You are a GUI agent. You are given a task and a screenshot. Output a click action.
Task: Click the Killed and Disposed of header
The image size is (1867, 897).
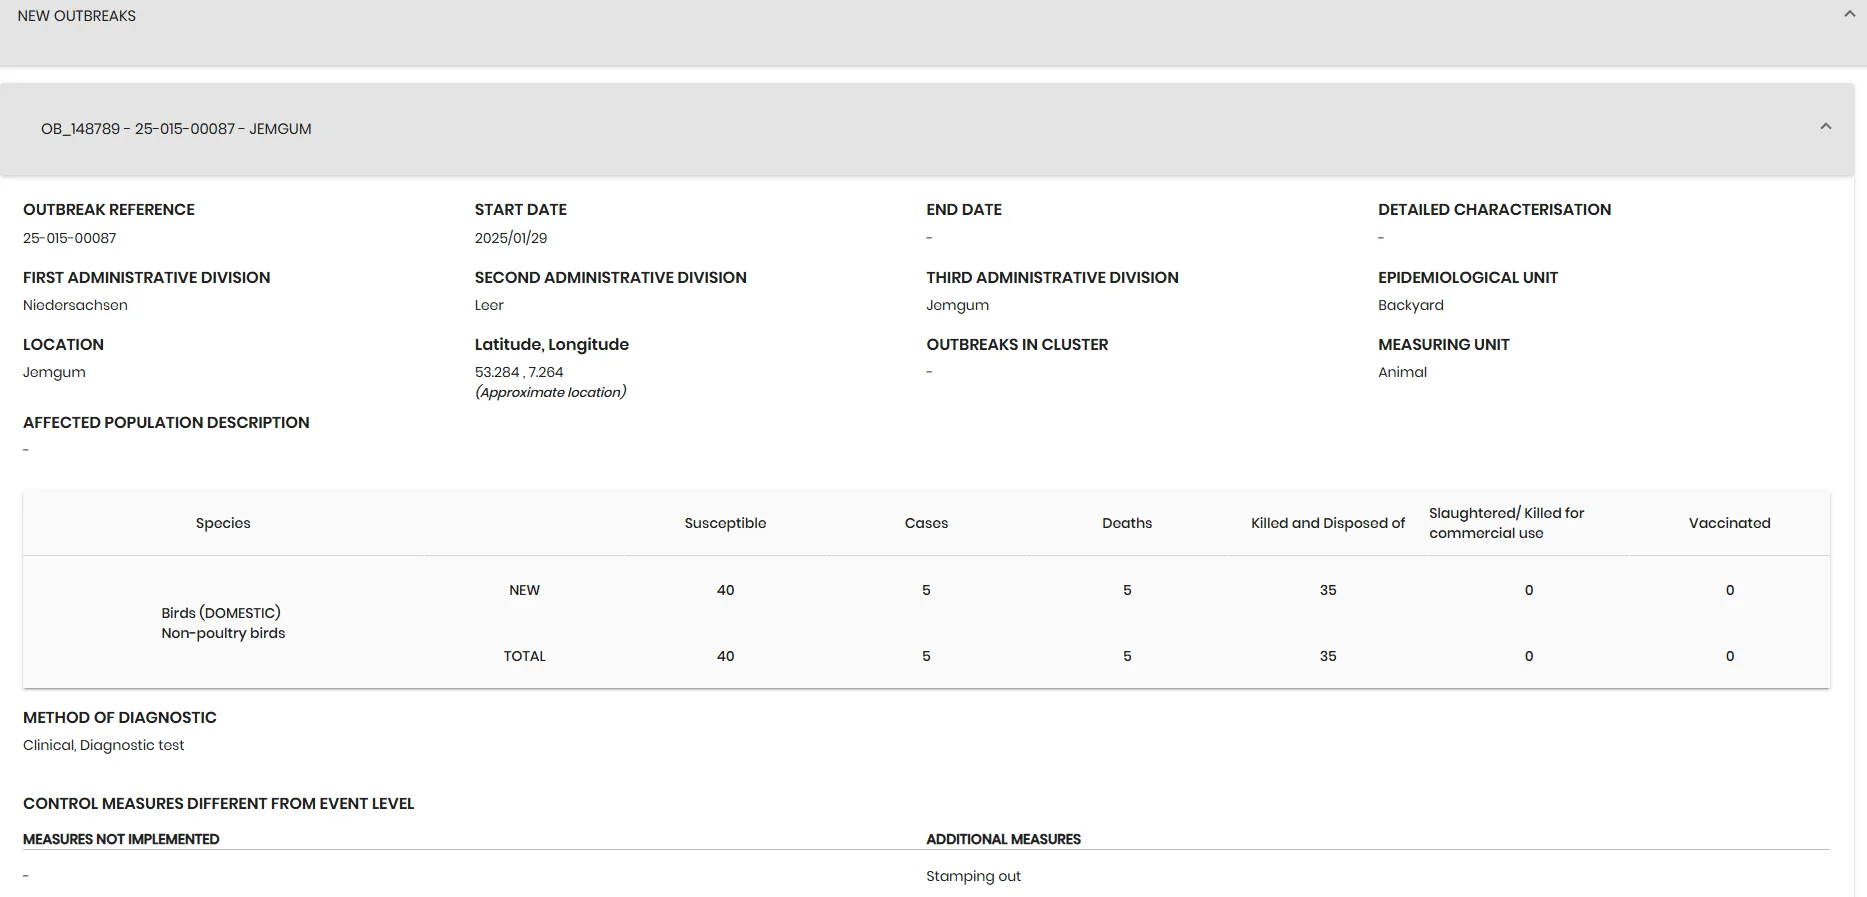1328,523
